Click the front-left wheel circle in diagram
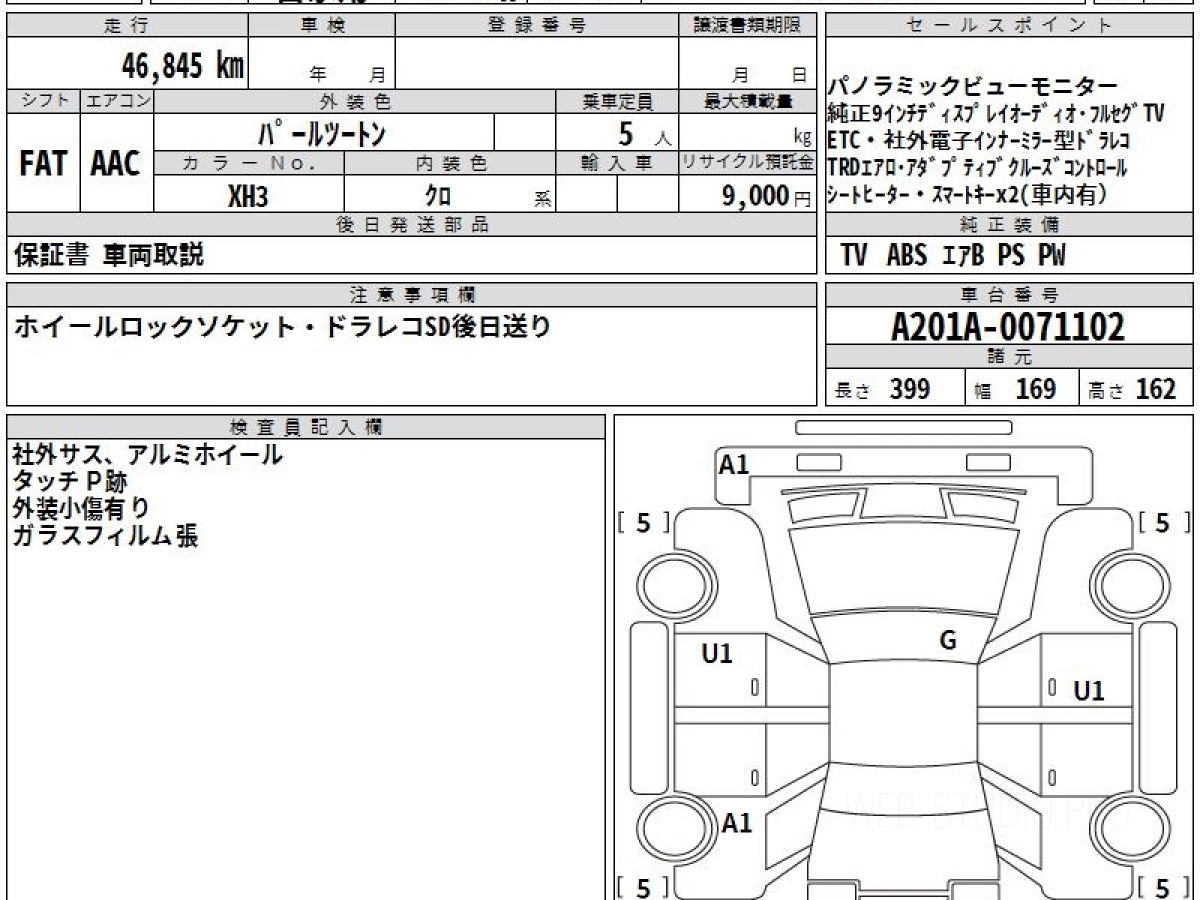The height and width of the screenshot is (900, 1200). point(668,586)
